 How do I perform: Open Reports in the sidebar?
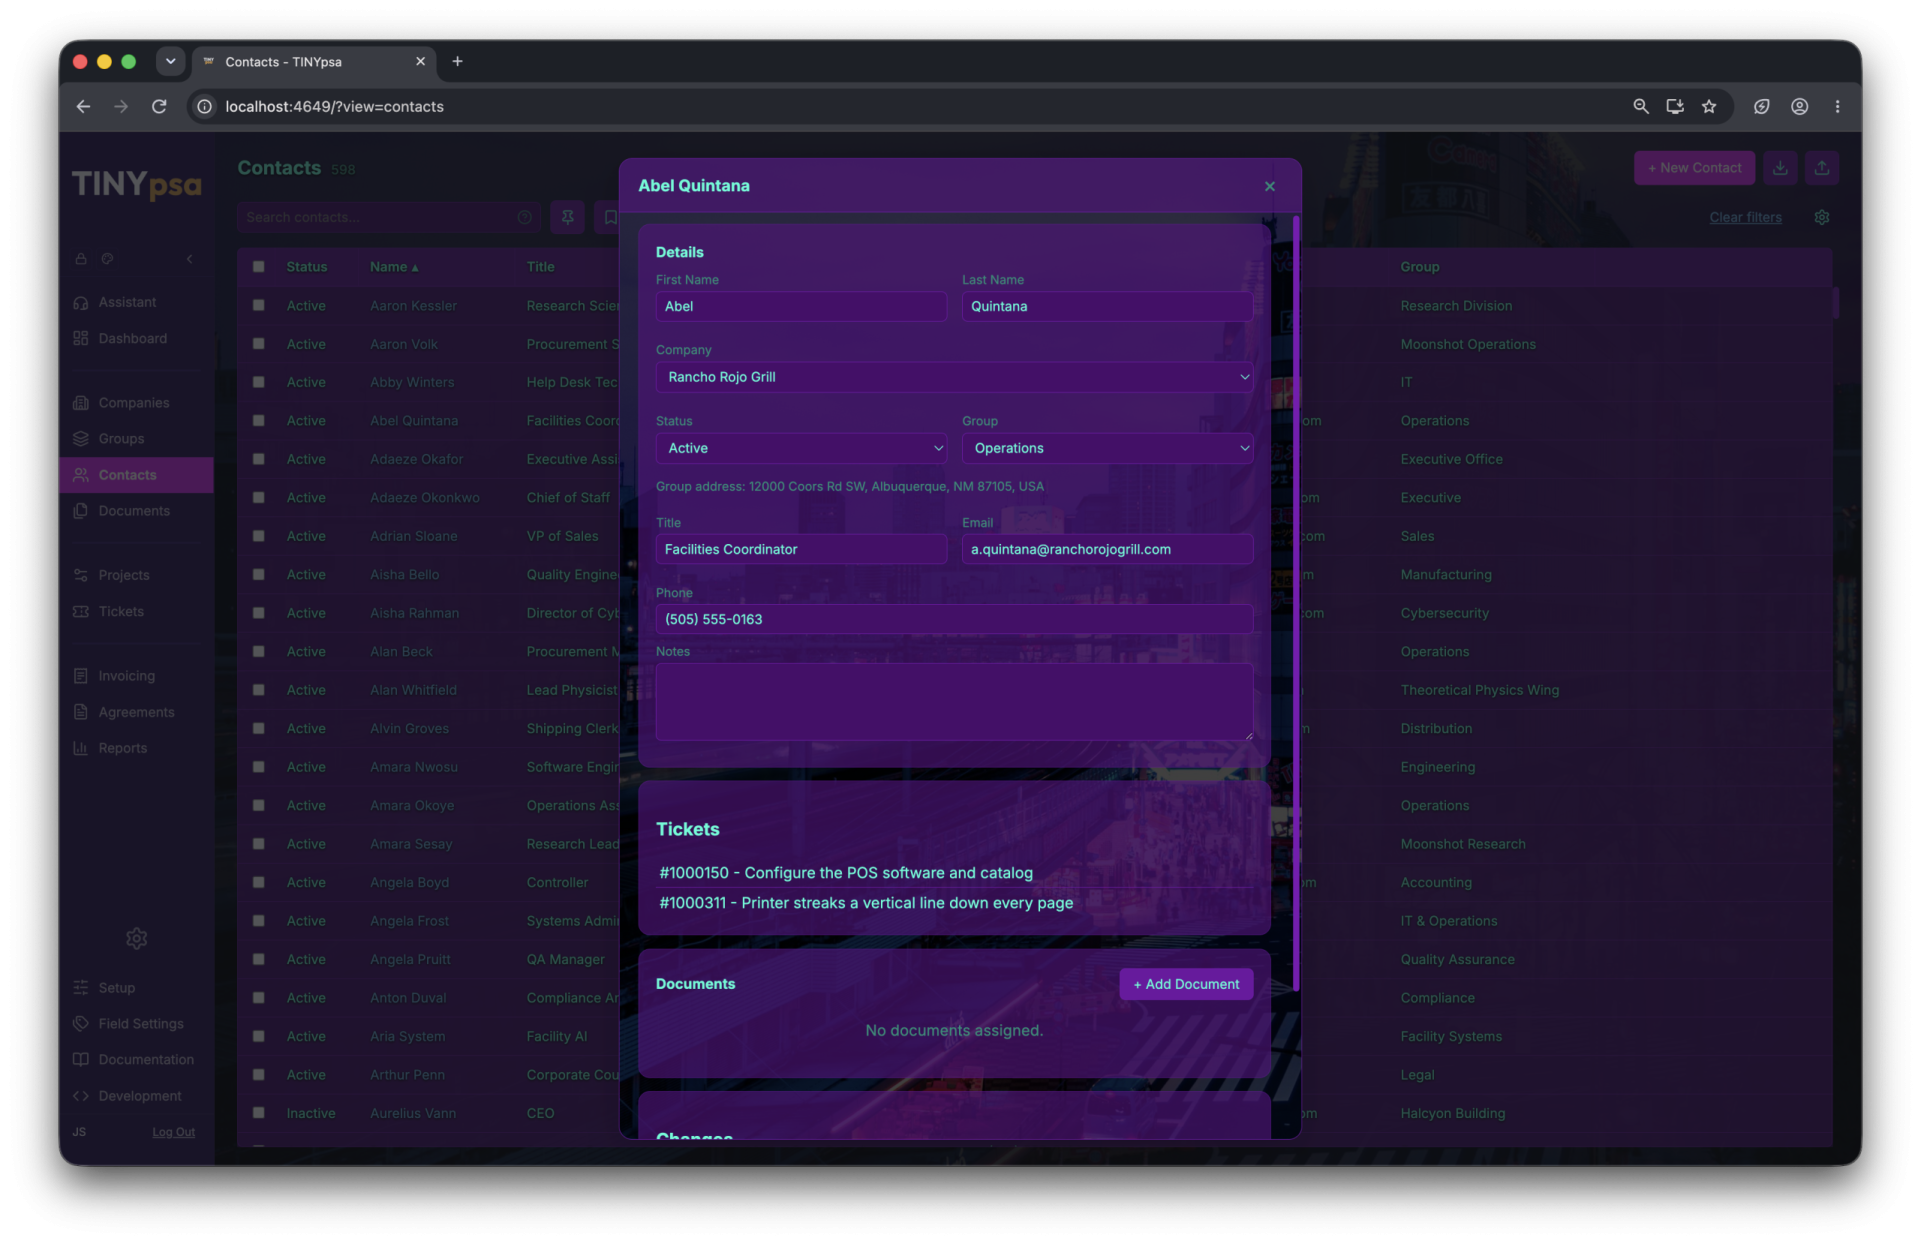[122, 748]
